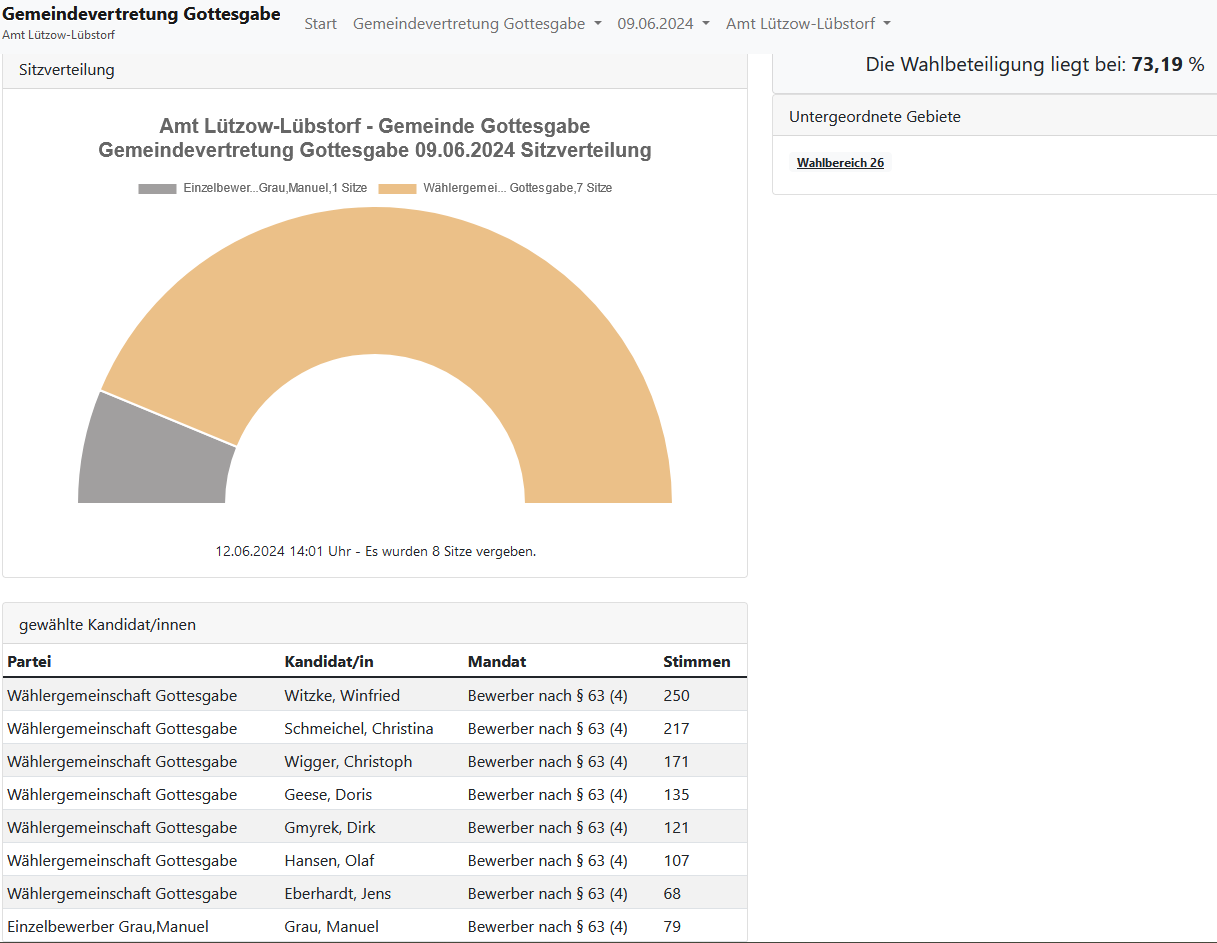Click the Kandidat/in column header
The image size is (1217, 943).
click(328, 661)
